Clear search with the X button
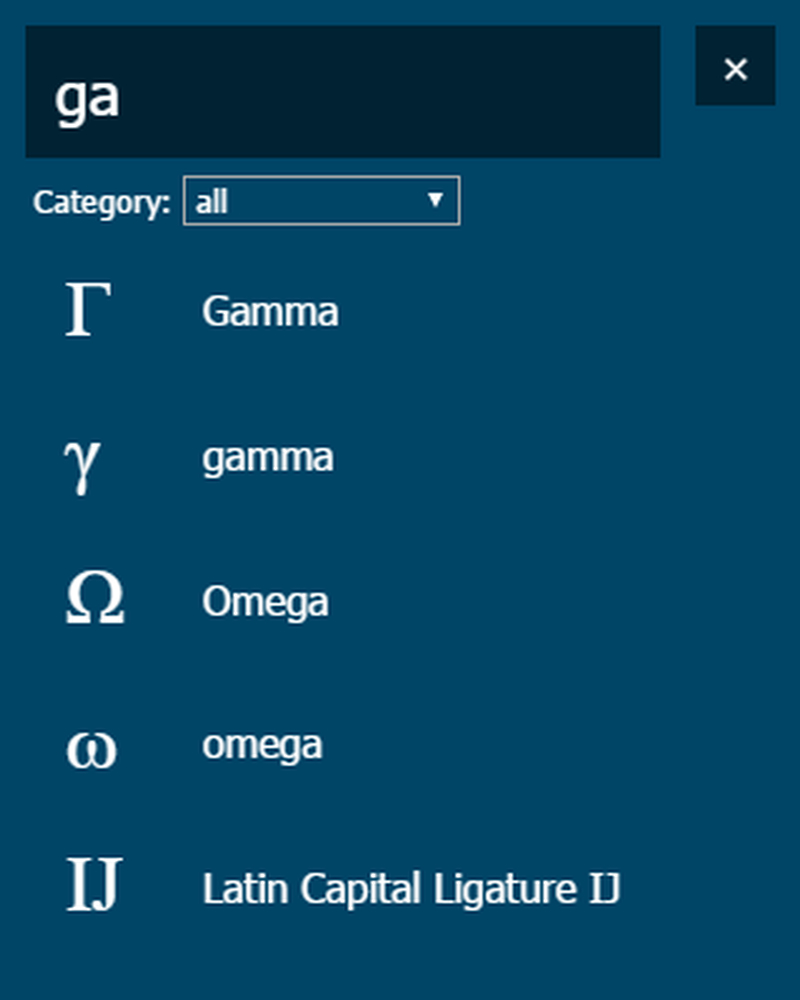 click(x=736, y=66)
